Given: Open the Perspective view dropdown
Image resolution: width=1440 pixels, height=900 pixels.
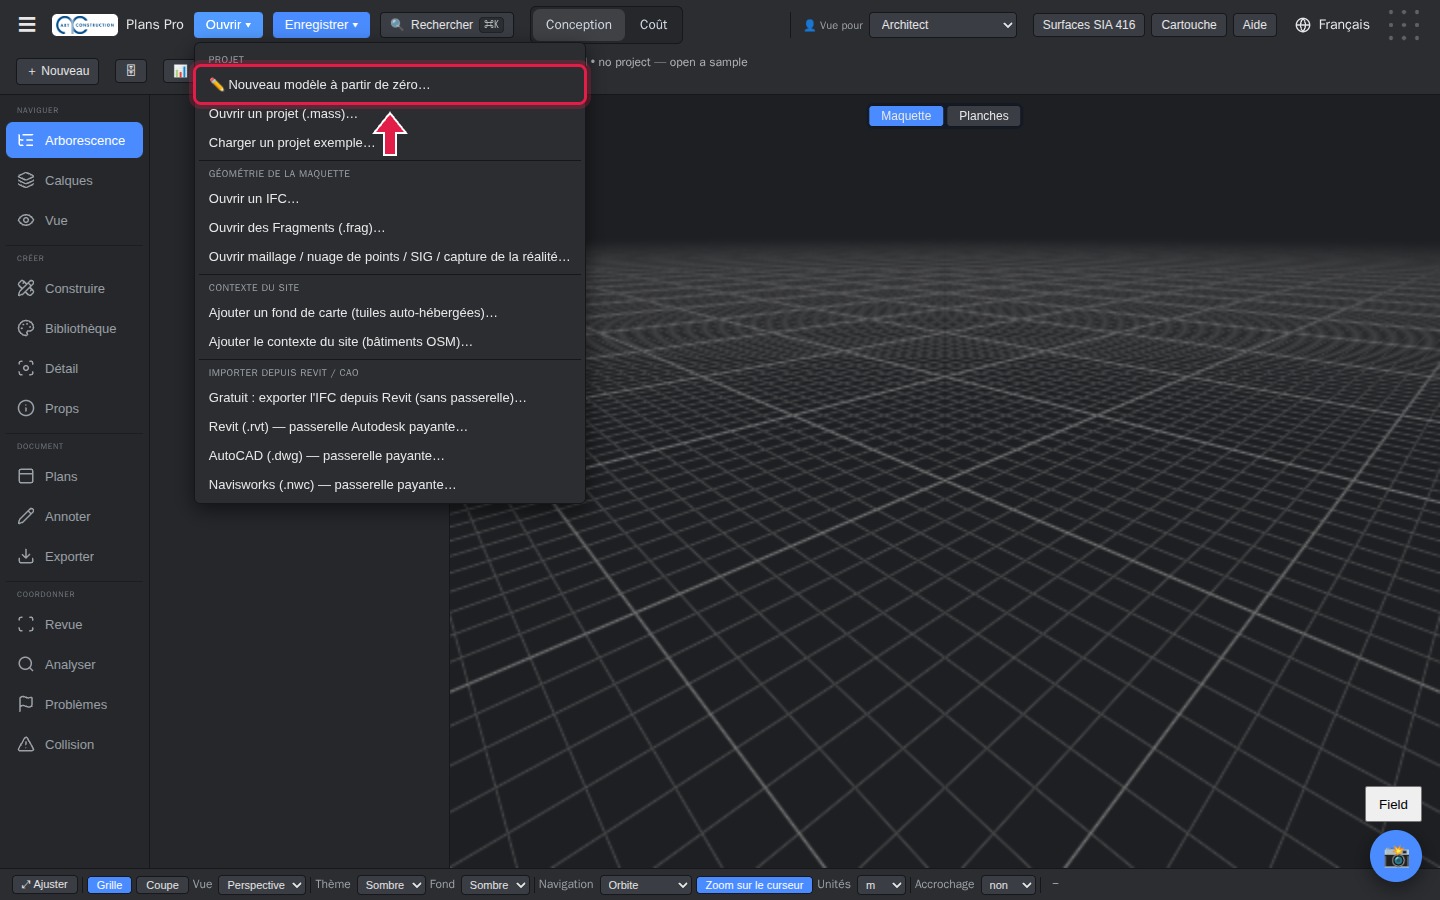Looking at the screenshot, I should coord(262,885).
